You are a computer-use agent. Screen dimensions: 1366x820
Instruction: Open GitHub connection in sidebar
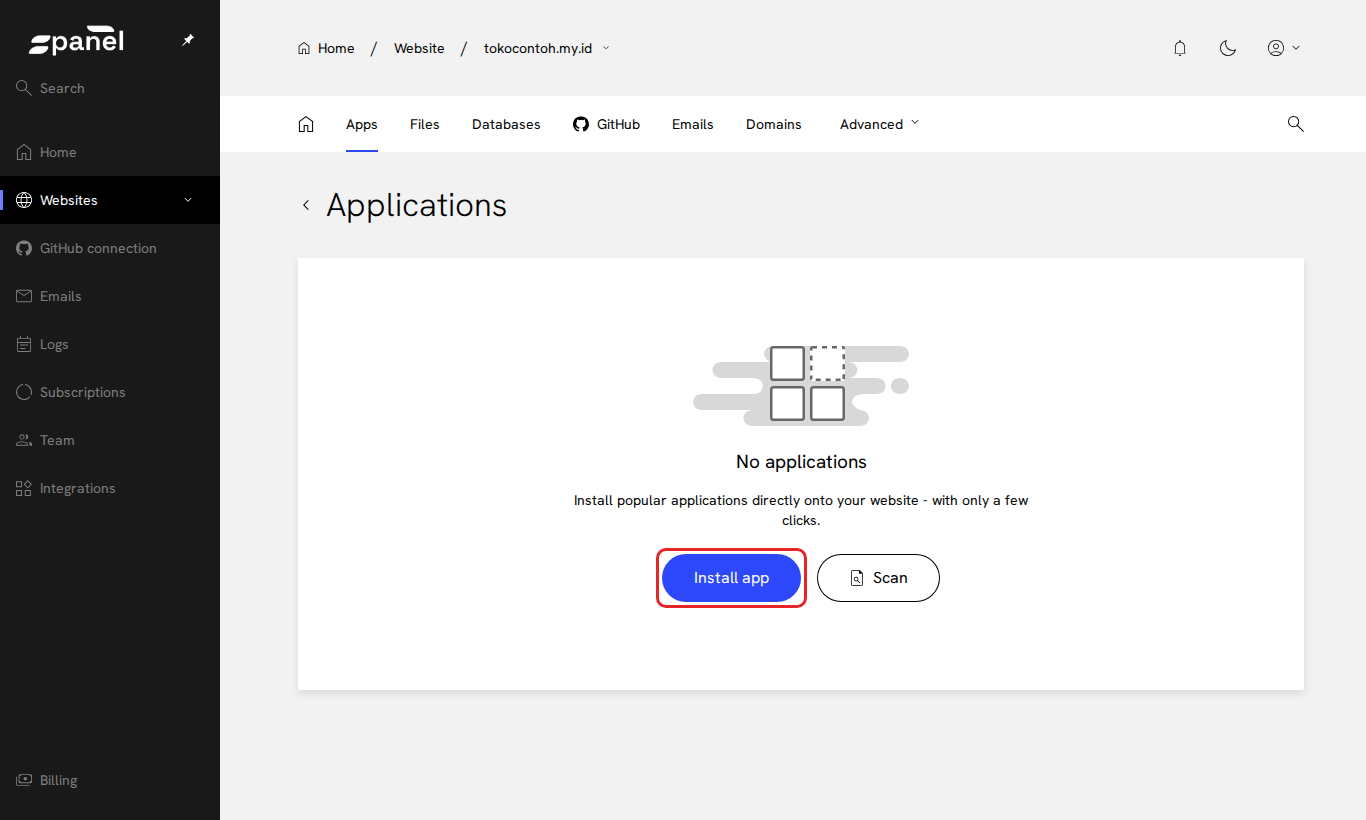[110, 248]
